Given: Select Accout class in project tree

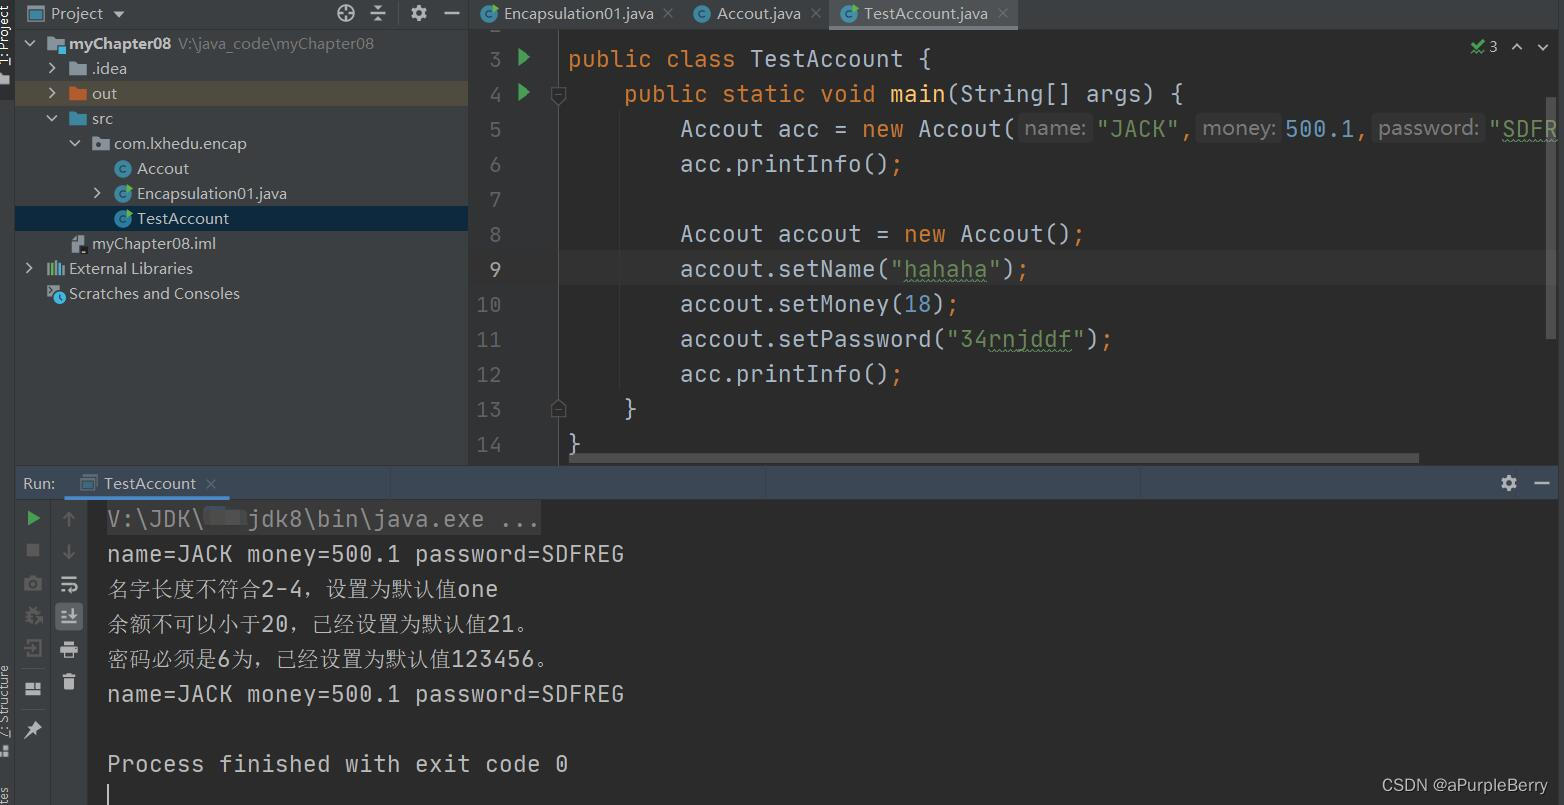Looking at the screenshot, I should point(162,168).
